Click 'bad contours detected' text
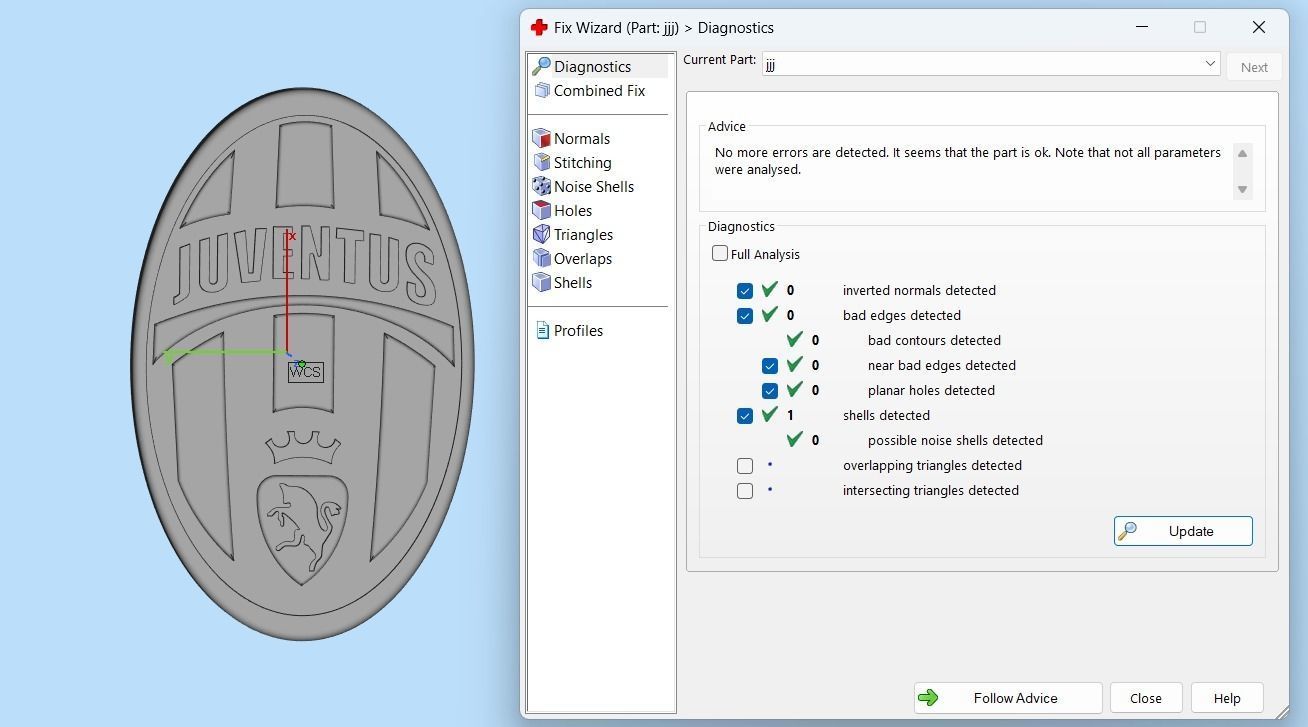Screen dimensions: 1308x727 pos(934,340)
